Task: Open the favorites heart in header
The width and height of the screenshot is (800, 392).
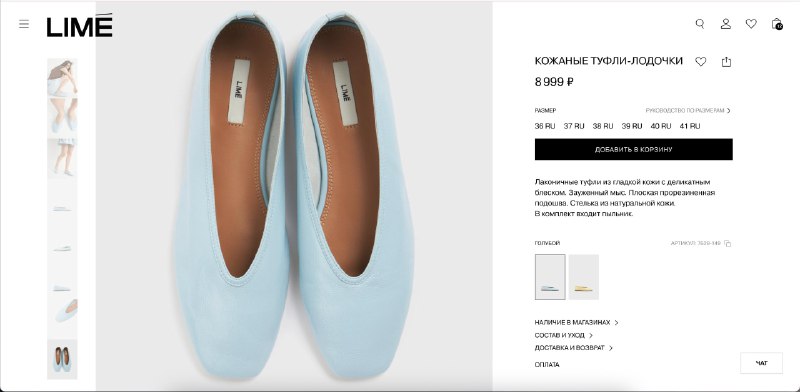Action: point(751,23)
